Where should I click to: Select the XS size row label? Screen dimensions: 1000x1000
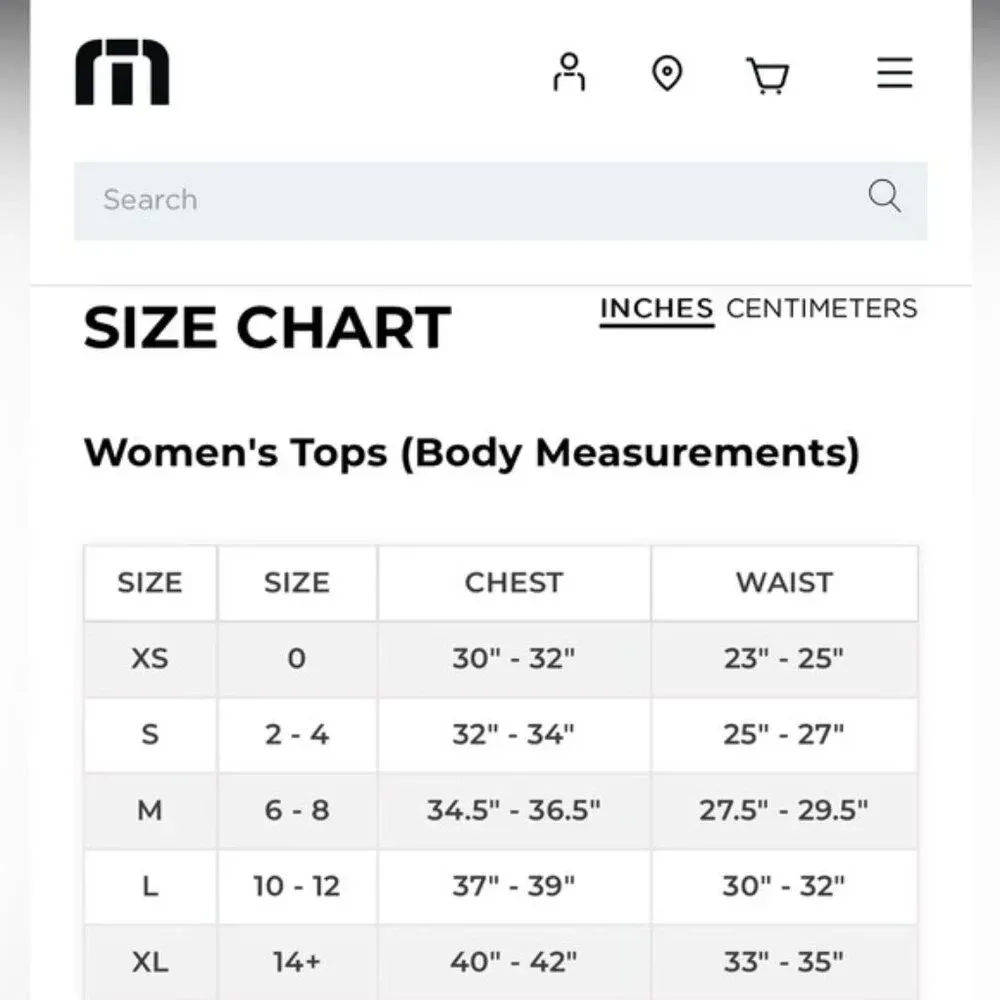point(150,659)
